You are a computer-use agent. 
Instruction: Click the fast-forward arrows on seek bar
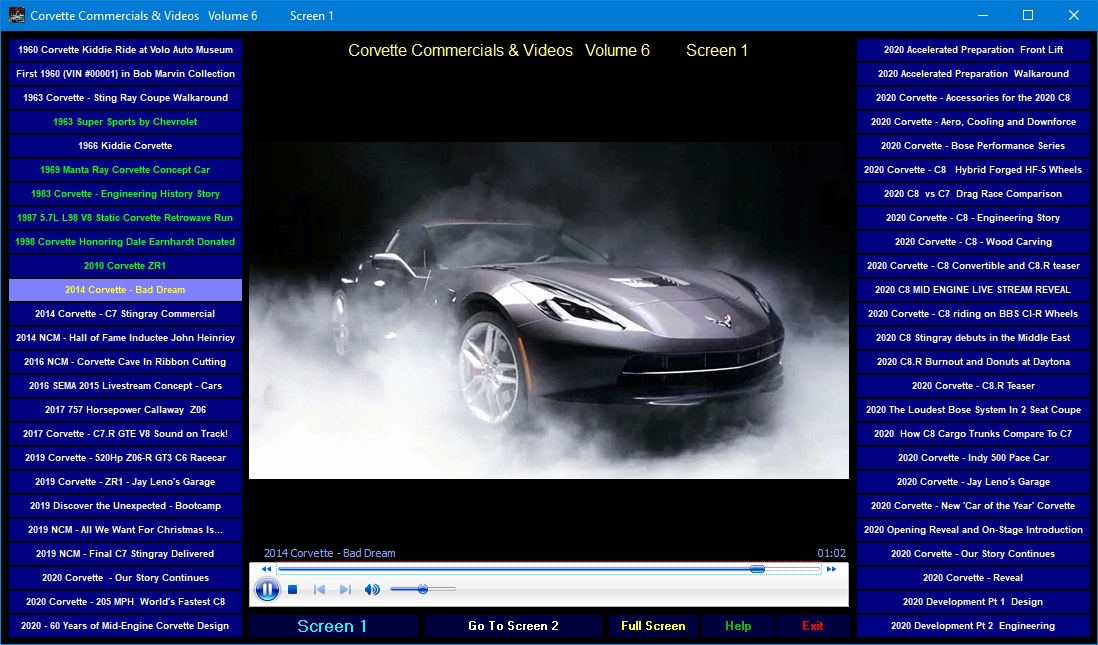pos(831,569)
